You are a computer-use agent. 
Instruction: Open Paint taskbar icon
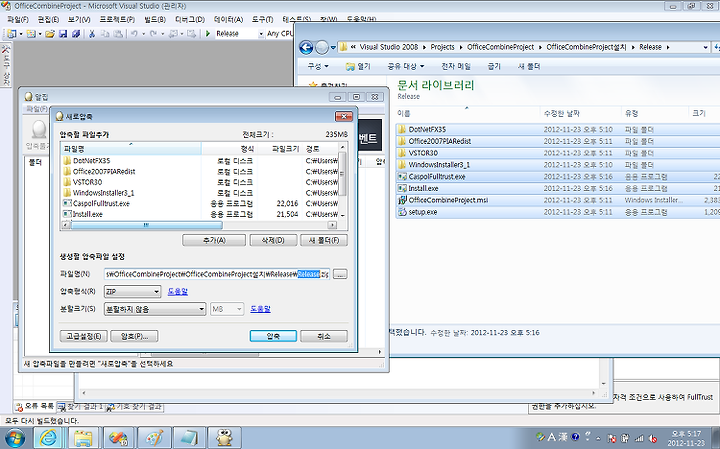click(x=154, y=438)
